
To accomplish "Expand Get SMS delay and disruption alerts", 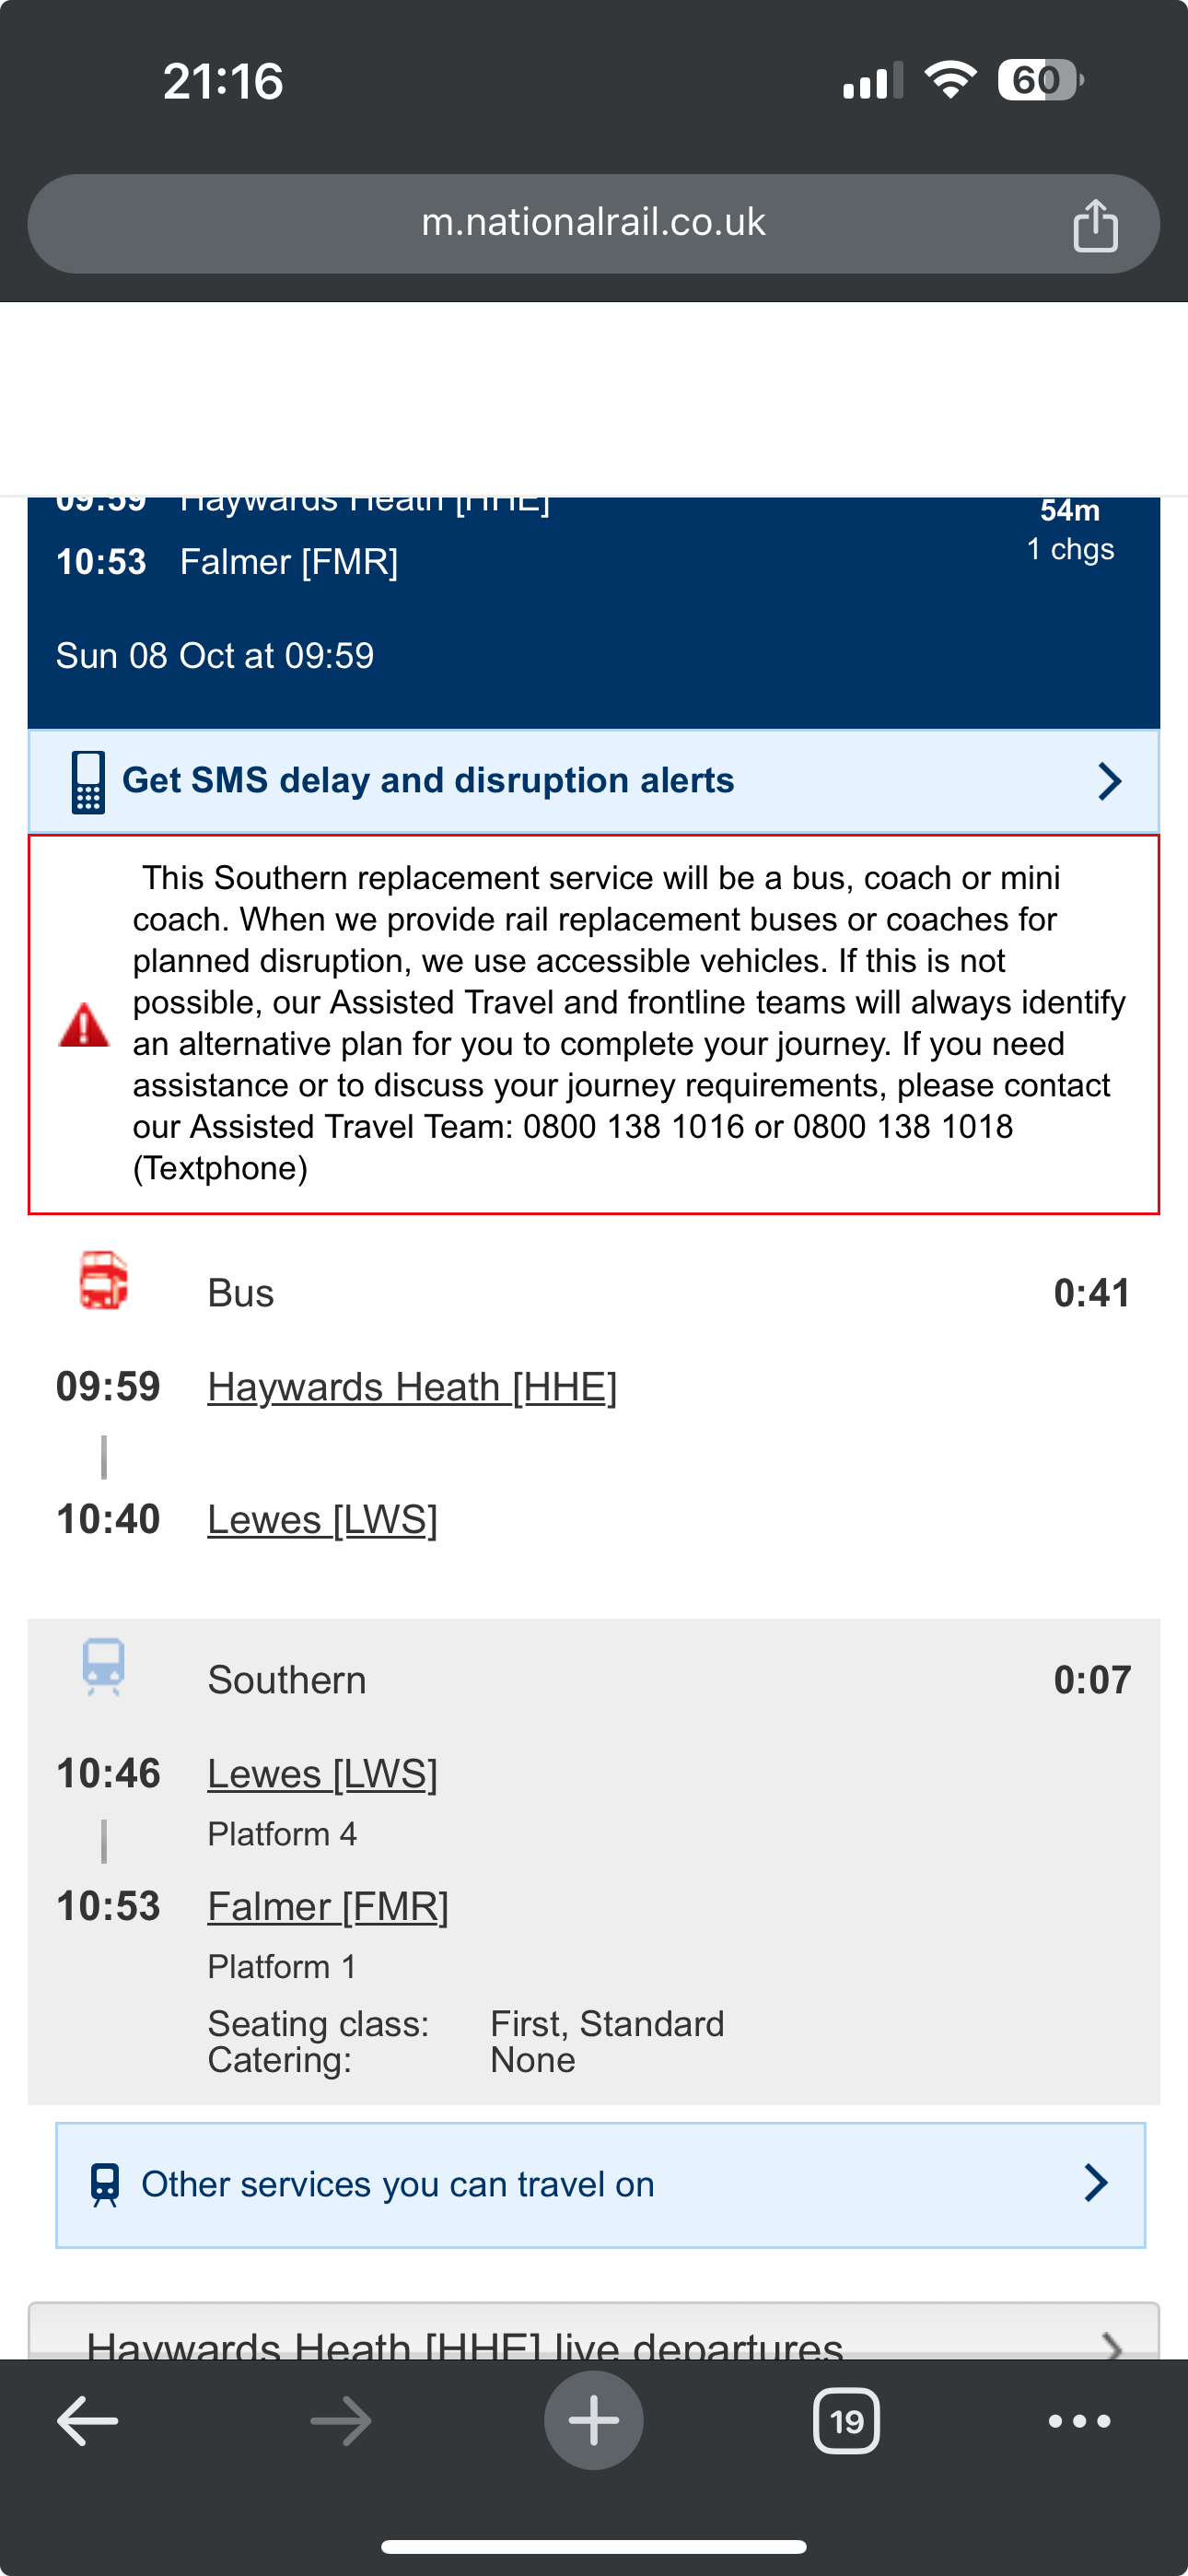I will (594, 781).
